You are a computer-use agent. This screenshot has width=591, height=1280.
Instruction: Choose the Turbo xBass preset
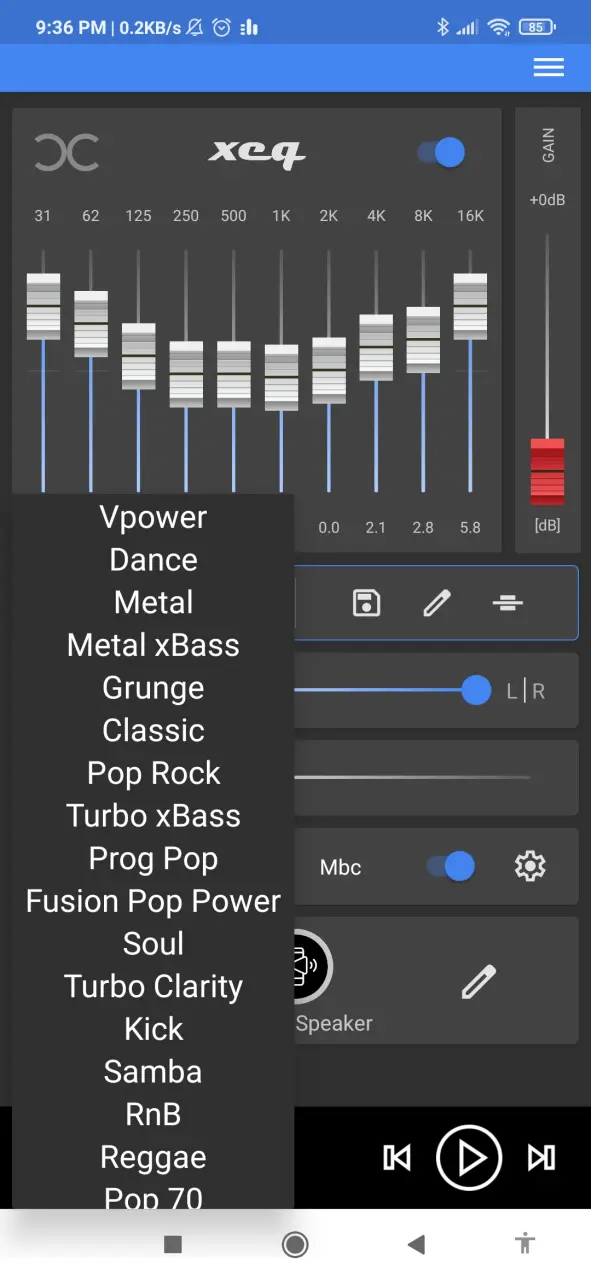(153, 816)
